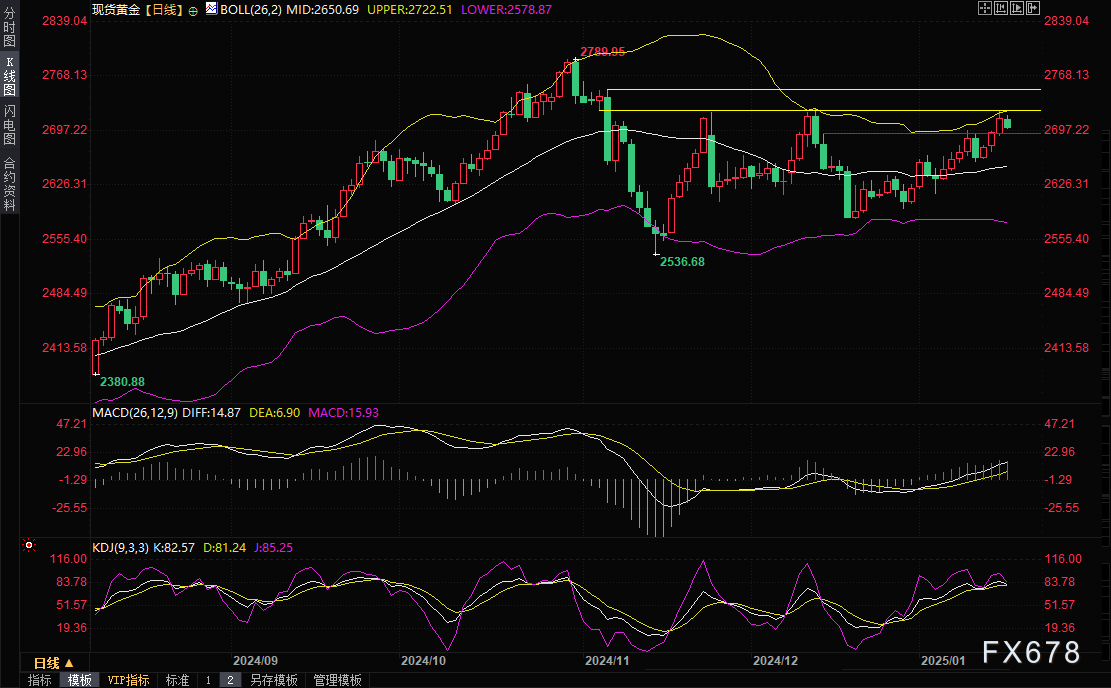Switch to the 指标 bottom tab
Viewport: 1111px width, 688px height.
click(40, 680)
